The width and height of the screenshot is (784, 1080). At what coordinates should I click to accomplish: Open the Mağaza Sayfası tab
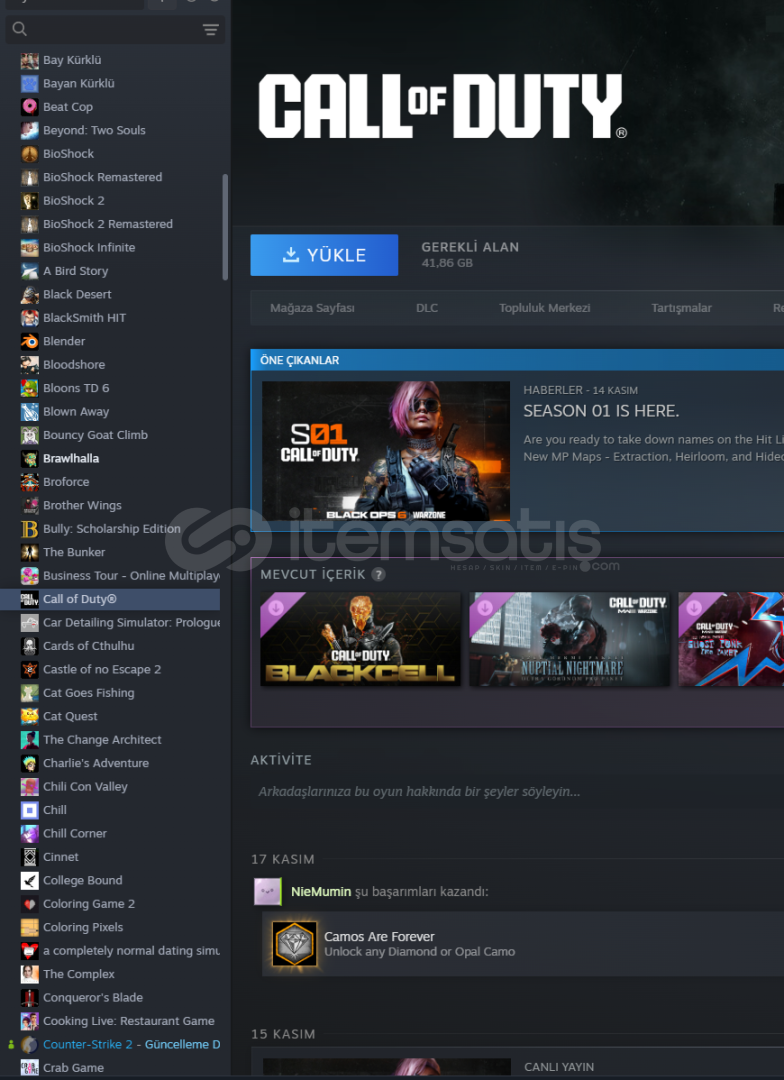point(312,308)
